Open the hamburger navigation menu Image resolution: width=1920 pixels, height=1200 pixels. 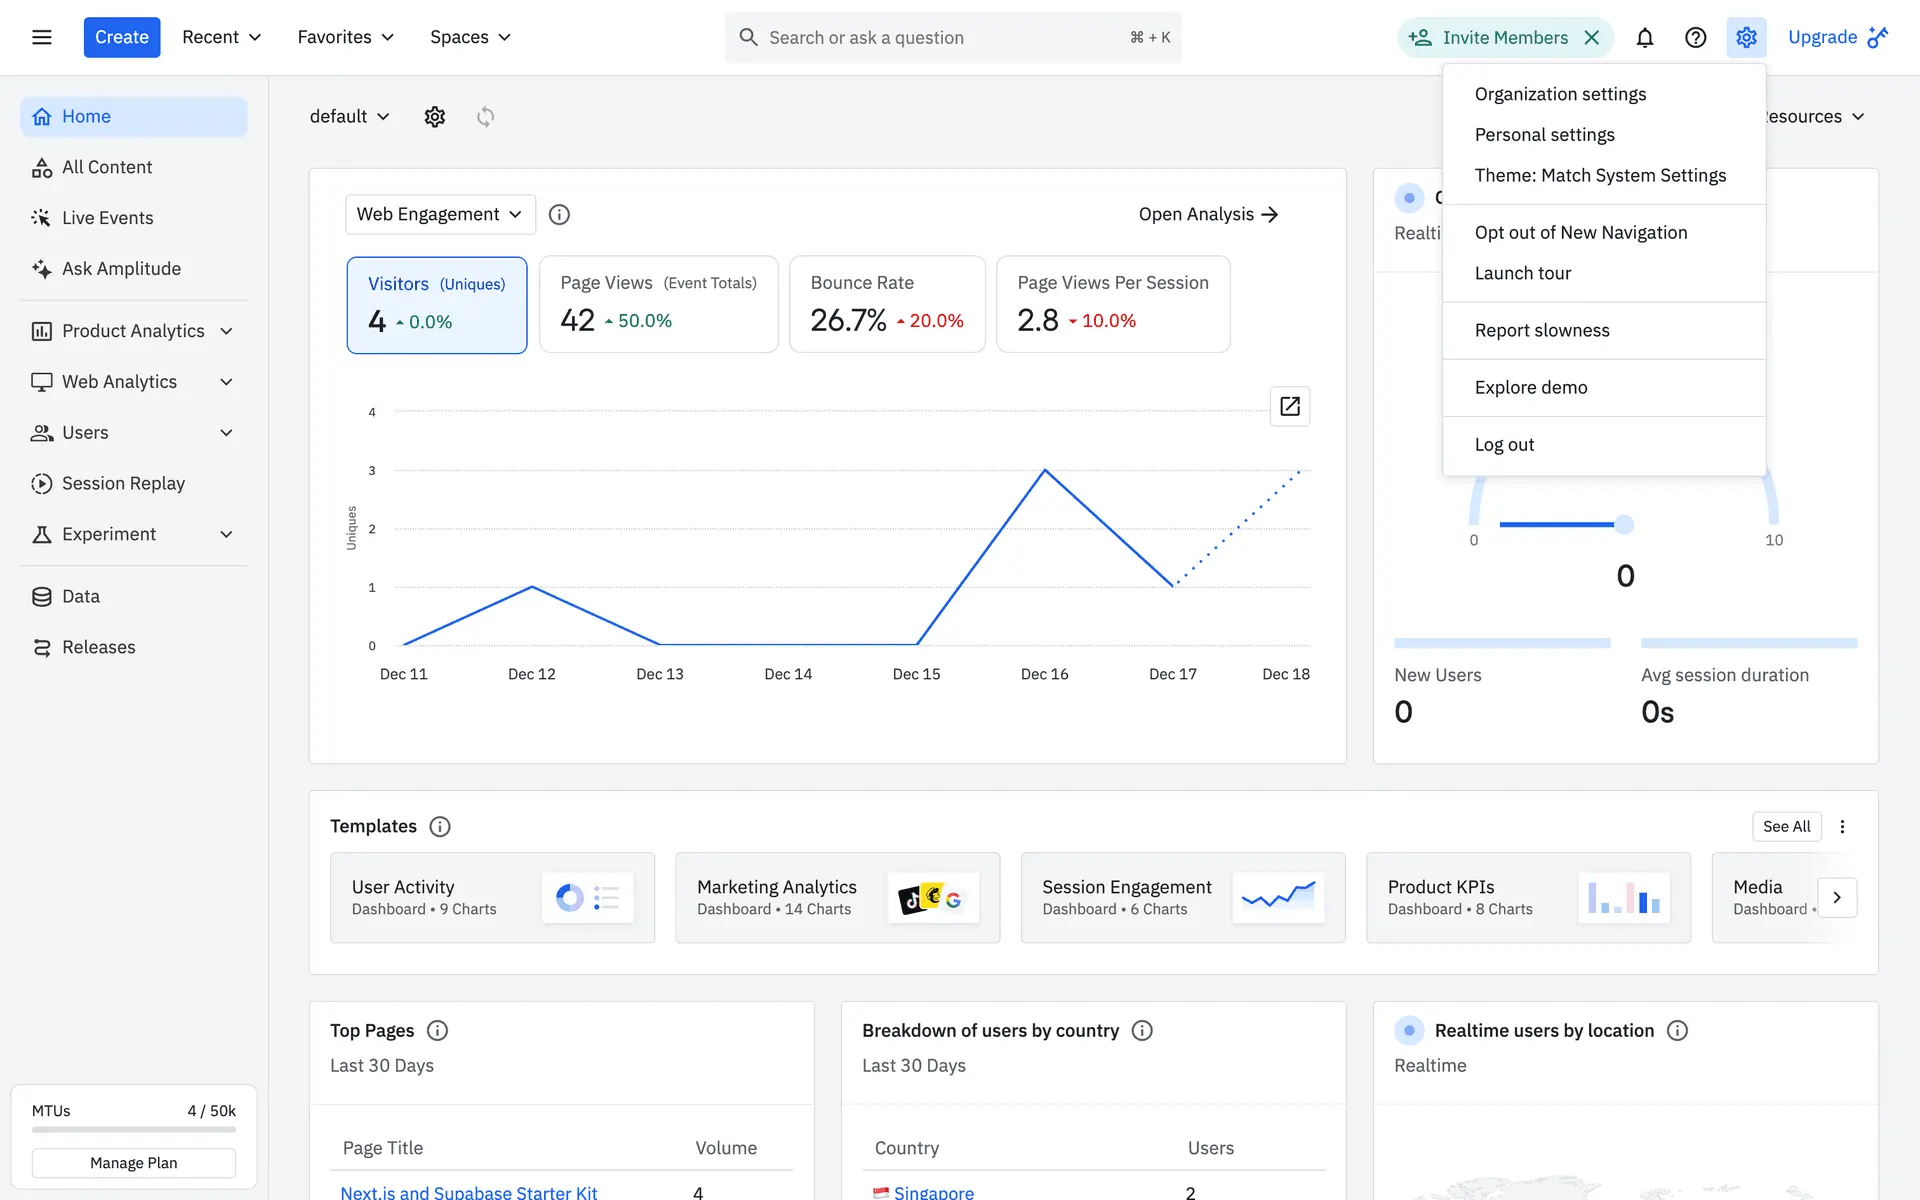[41, 37]
